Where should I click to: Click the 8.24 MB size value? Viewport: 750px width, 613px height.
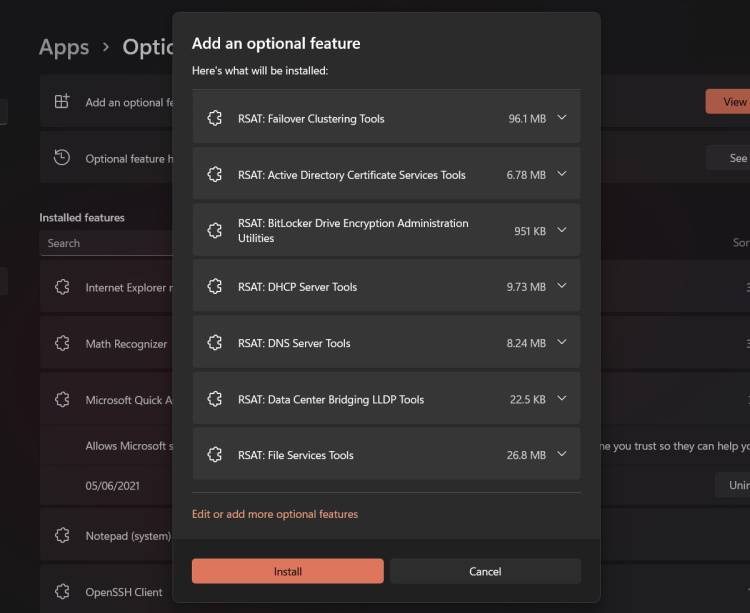coord(526,343)
